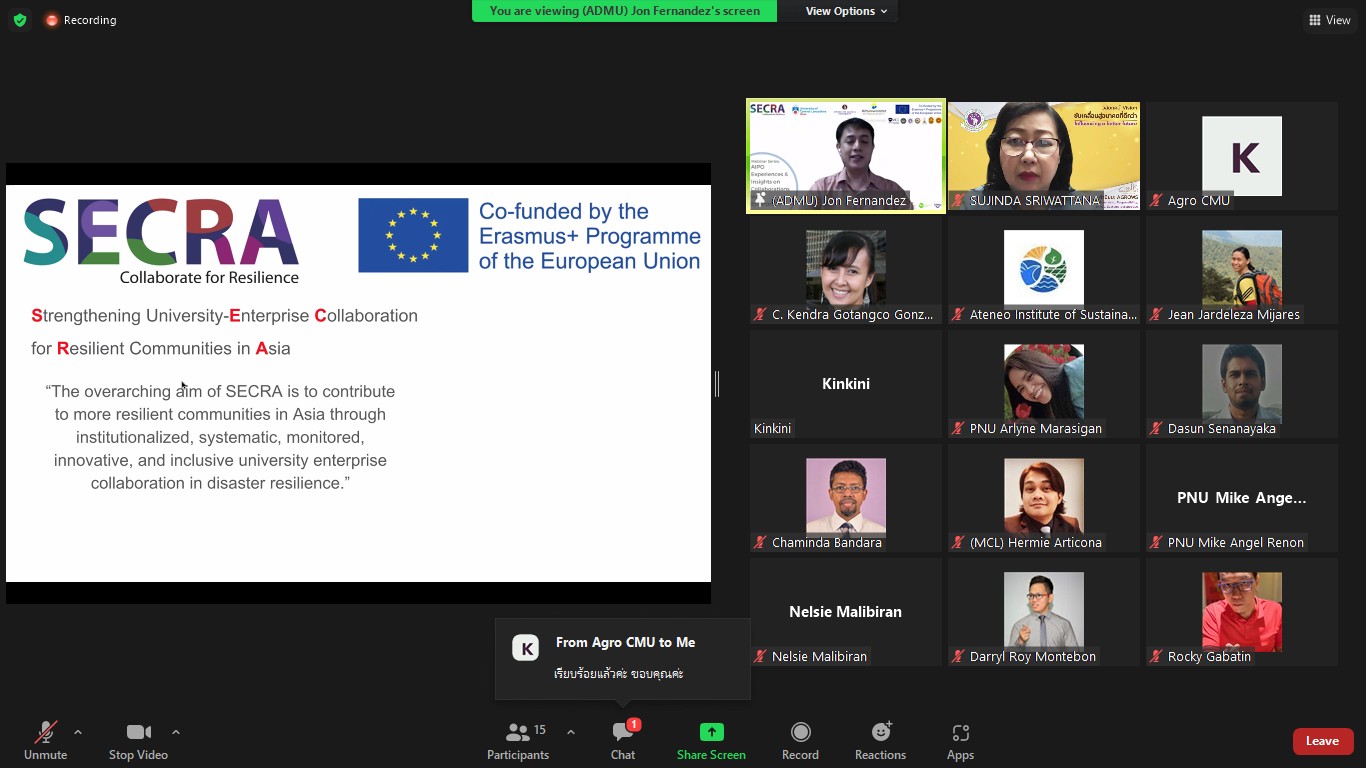Click muted mic icon on Jean Jardeleza Mijares tile
1366x768 pixels.
1157,315
